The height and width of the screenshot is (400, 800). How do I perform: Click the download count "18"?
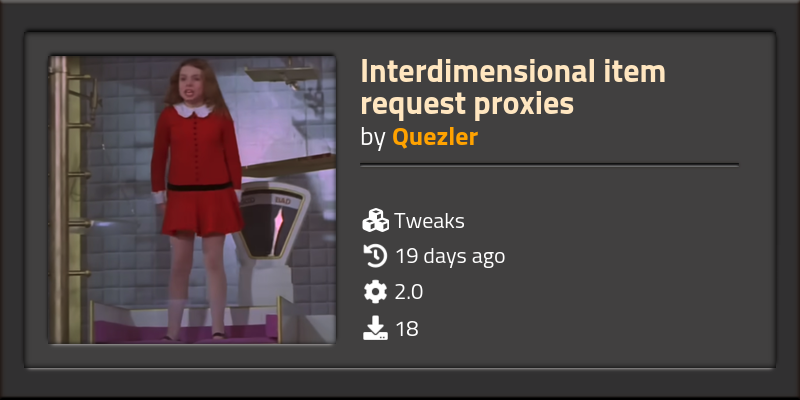[407, 329]
